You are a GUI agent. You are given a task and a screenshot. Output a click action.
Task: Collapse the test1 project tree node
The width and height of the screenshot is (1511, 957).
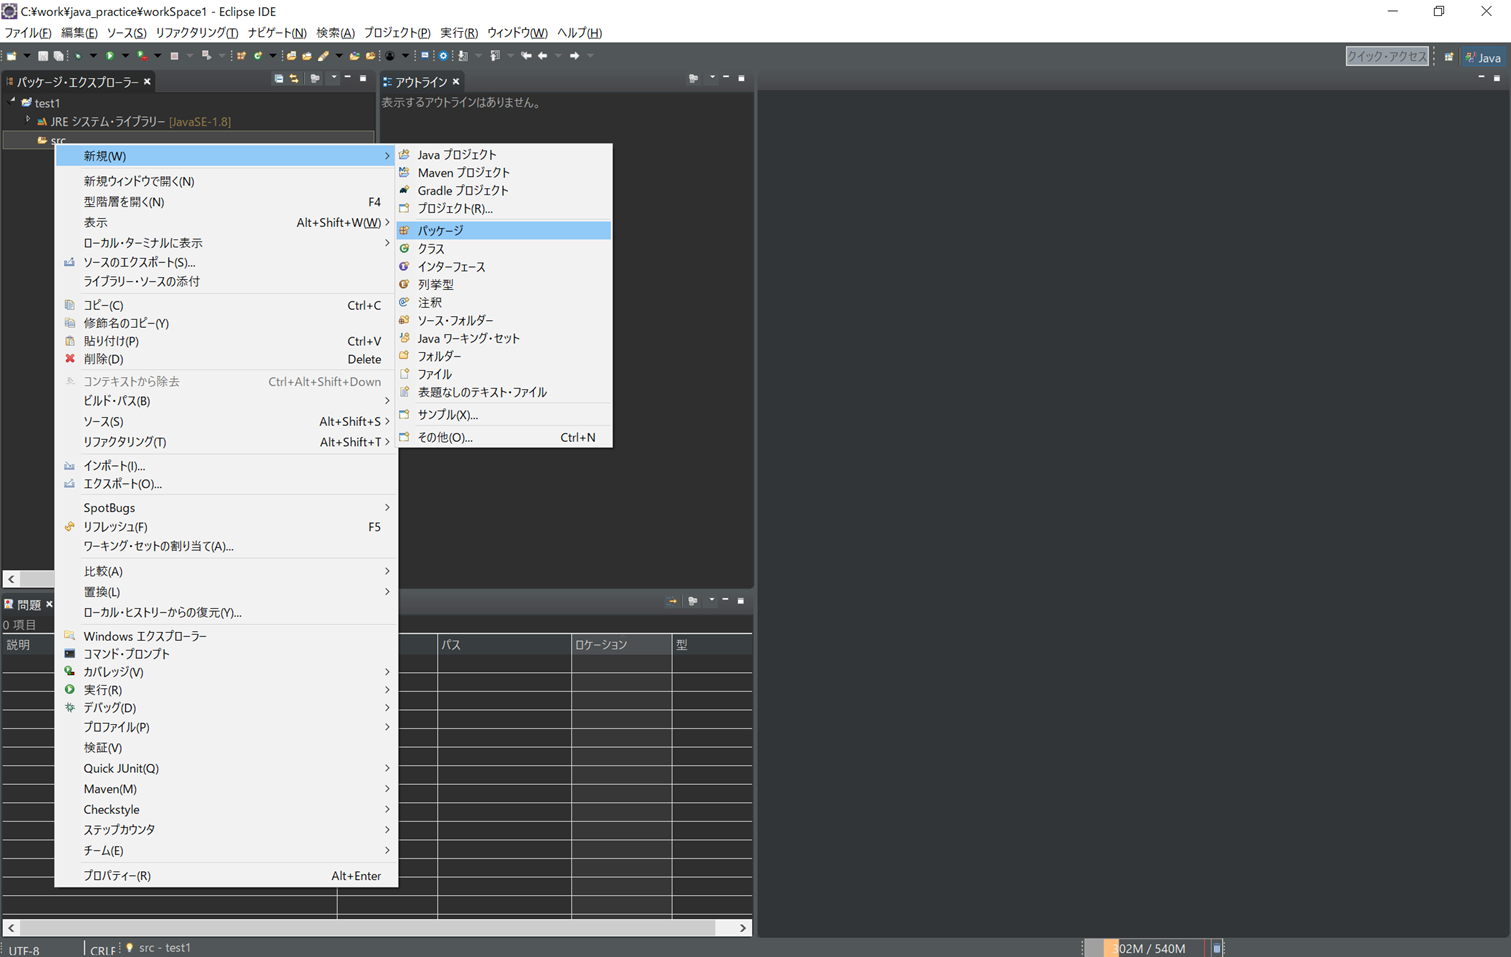[x=13, y=101]
